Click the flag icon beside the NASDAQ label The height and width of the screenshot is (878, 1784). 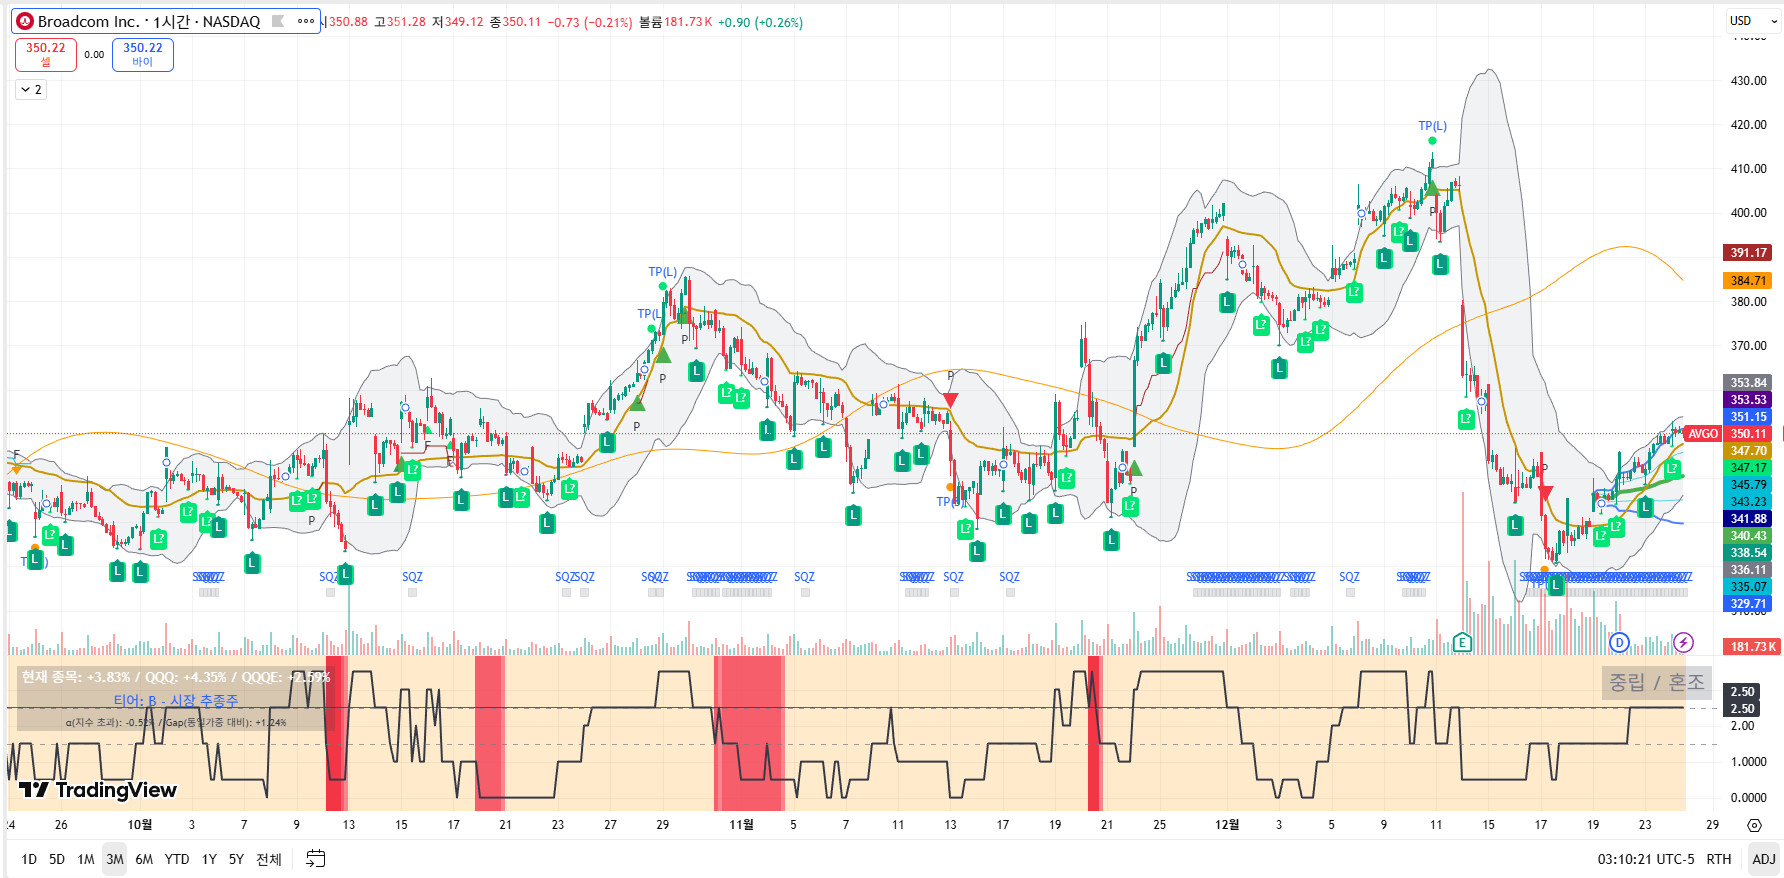tap(278, 21)
